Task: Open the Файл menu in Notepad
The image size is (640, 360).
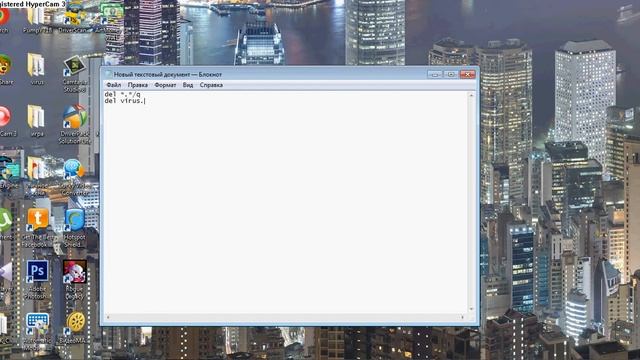Action: tap(113, 85)
